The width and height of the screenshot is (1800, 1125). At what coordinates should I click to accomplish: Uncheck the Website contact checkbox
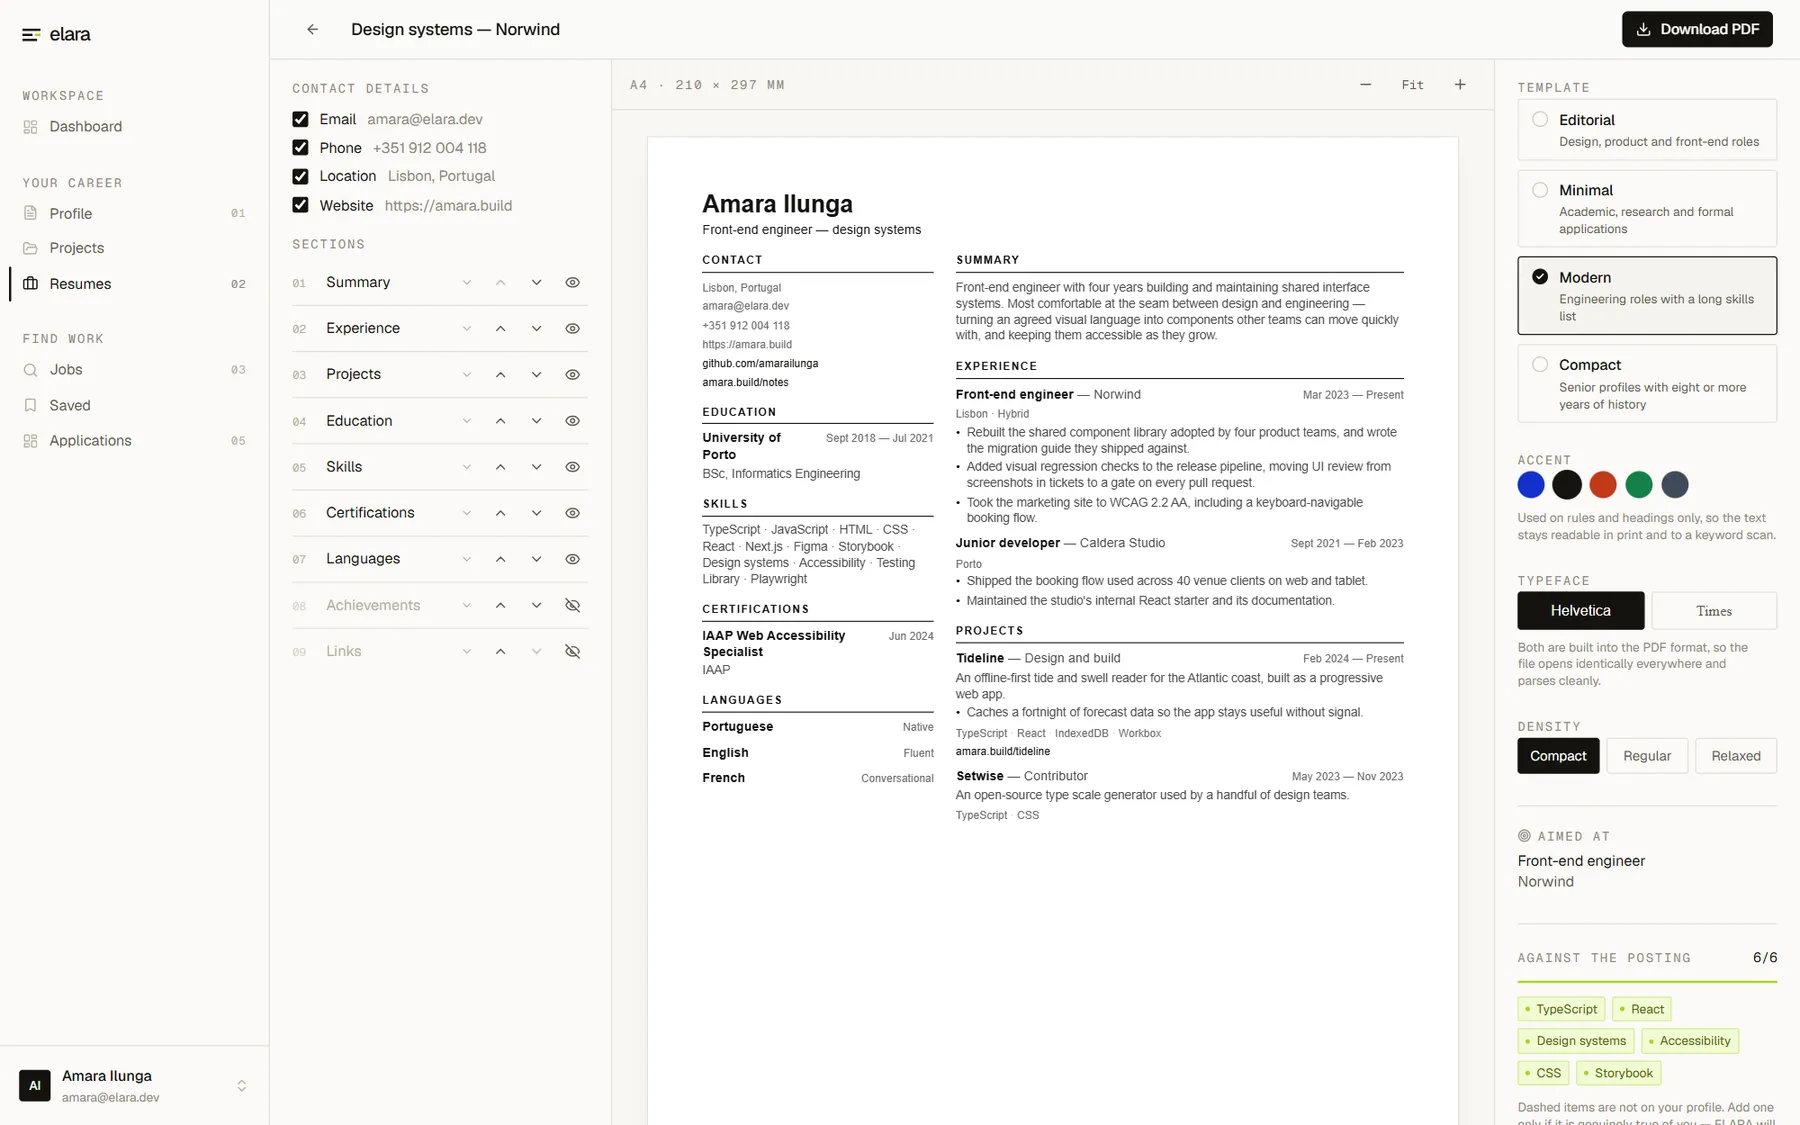[300, 205]
